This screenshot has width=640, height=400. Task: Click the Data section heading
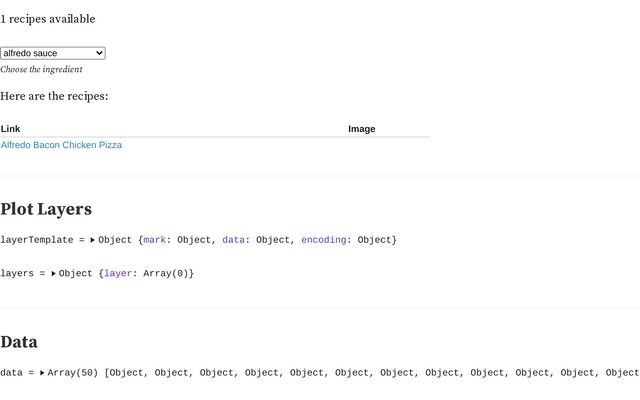[x=19, y=342]
